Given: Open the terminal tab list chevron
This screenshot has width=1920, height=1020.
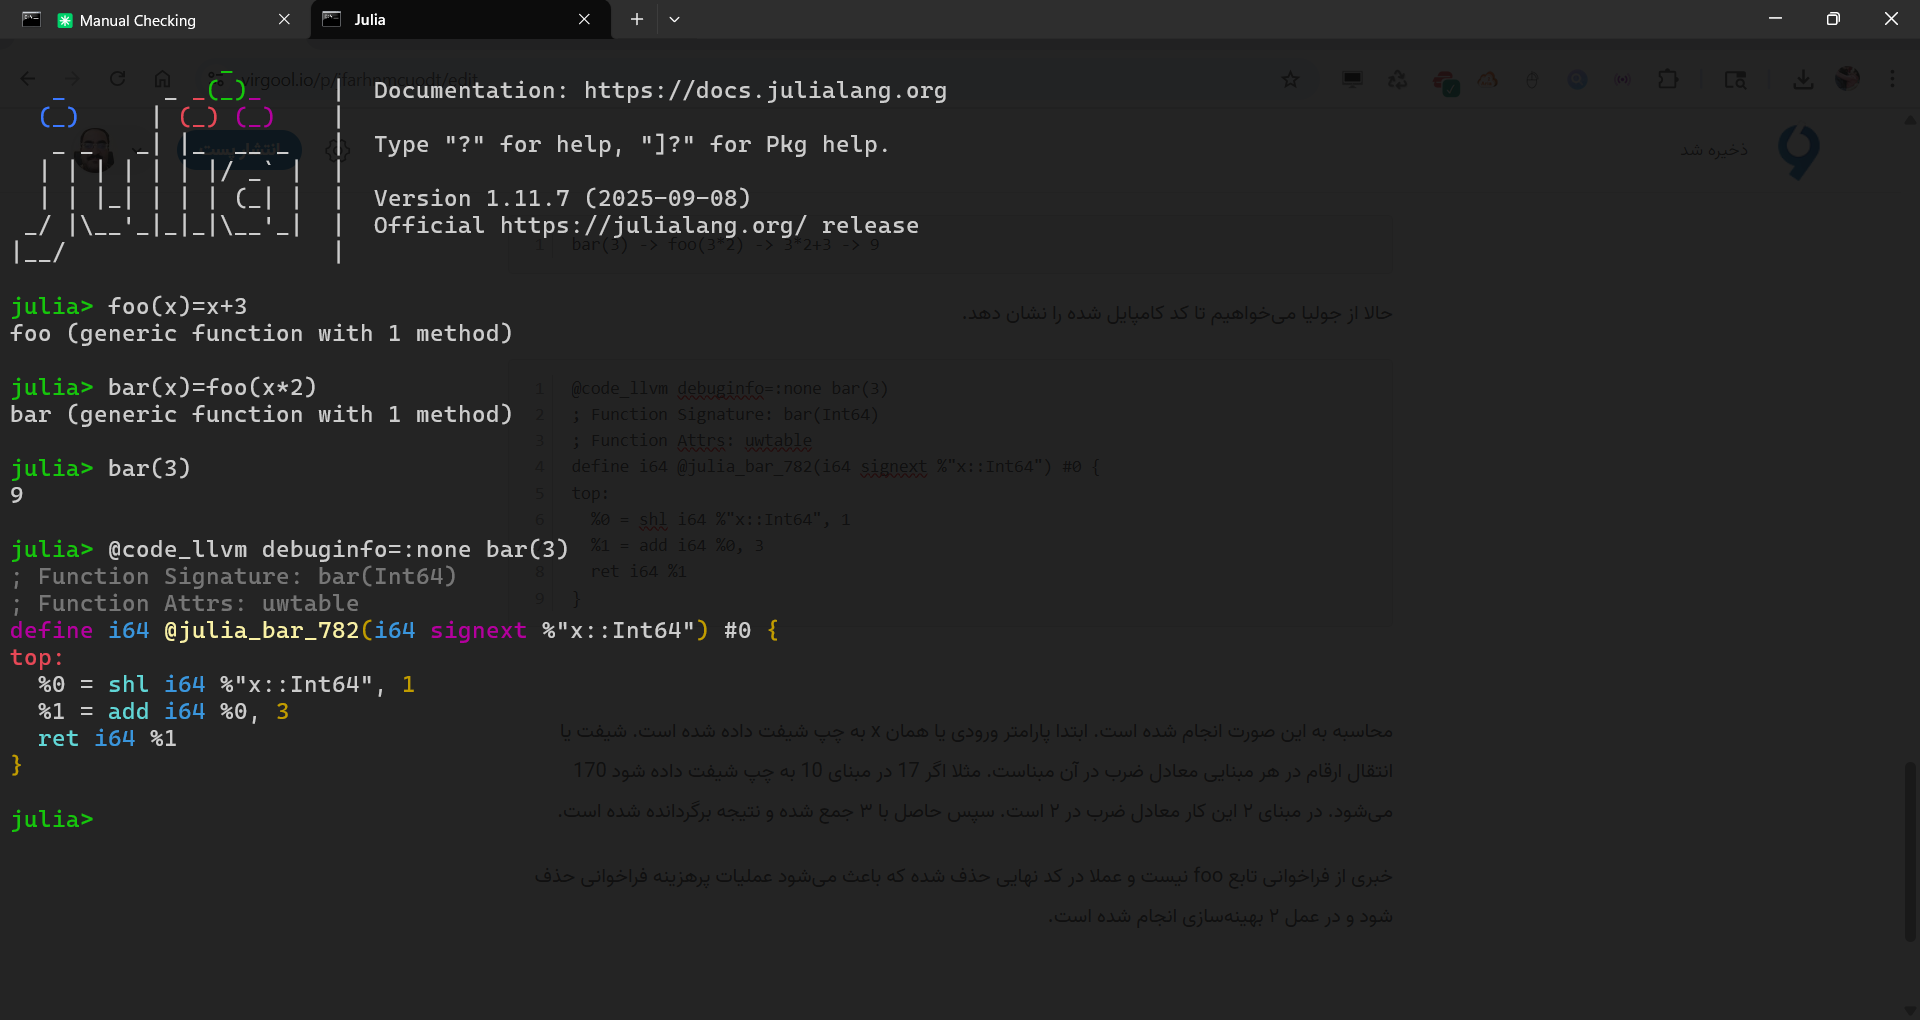Looking at the screenshot, I should pos(674,19).
